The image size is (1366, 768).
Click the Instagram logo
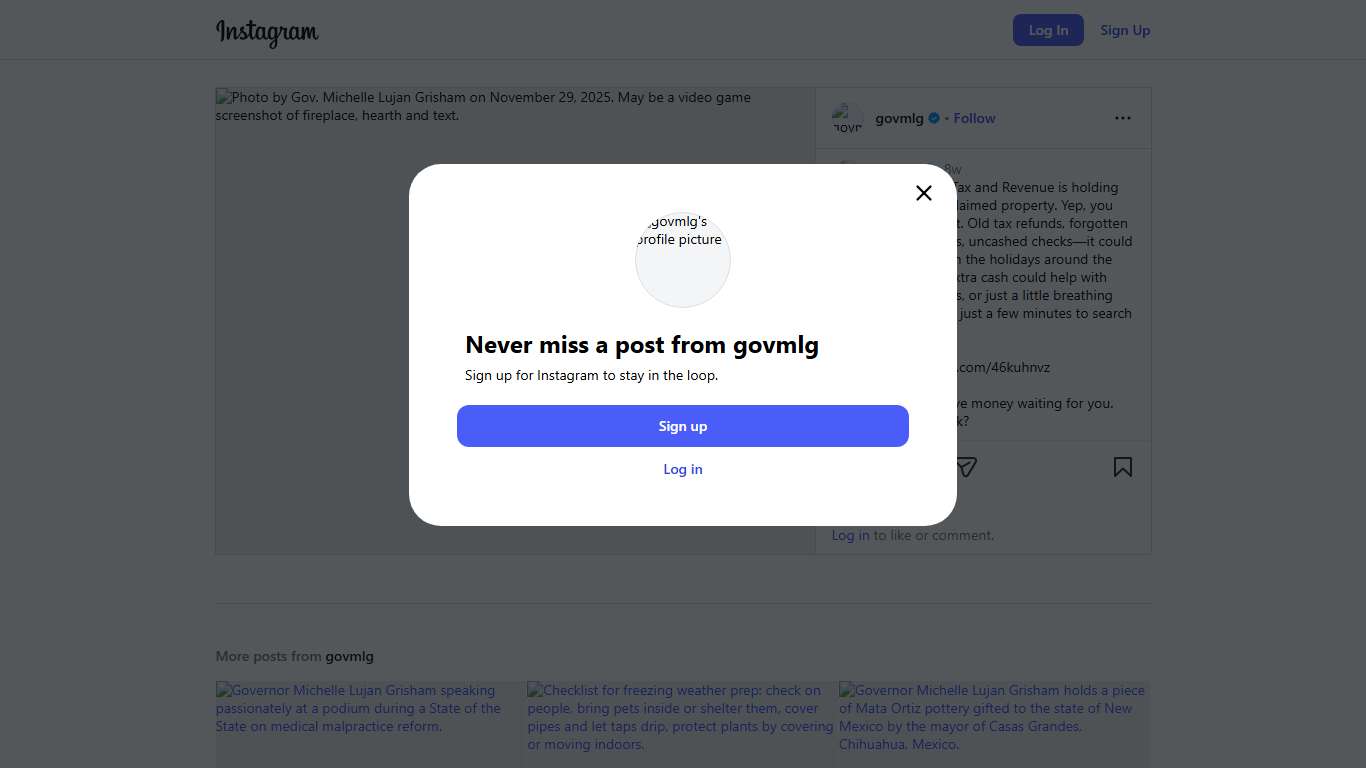tap(267, 31)
